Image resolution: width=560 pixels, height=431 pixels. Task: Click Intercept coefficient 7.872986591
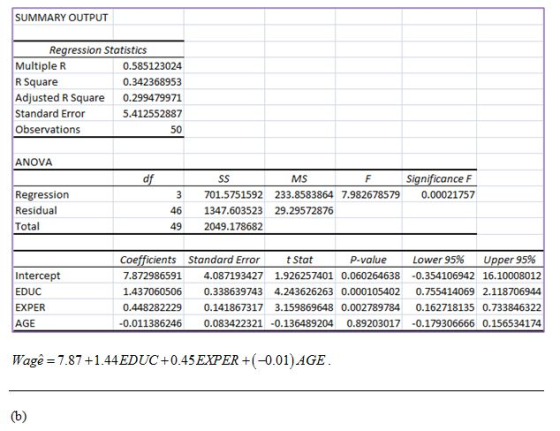point(152,276)
